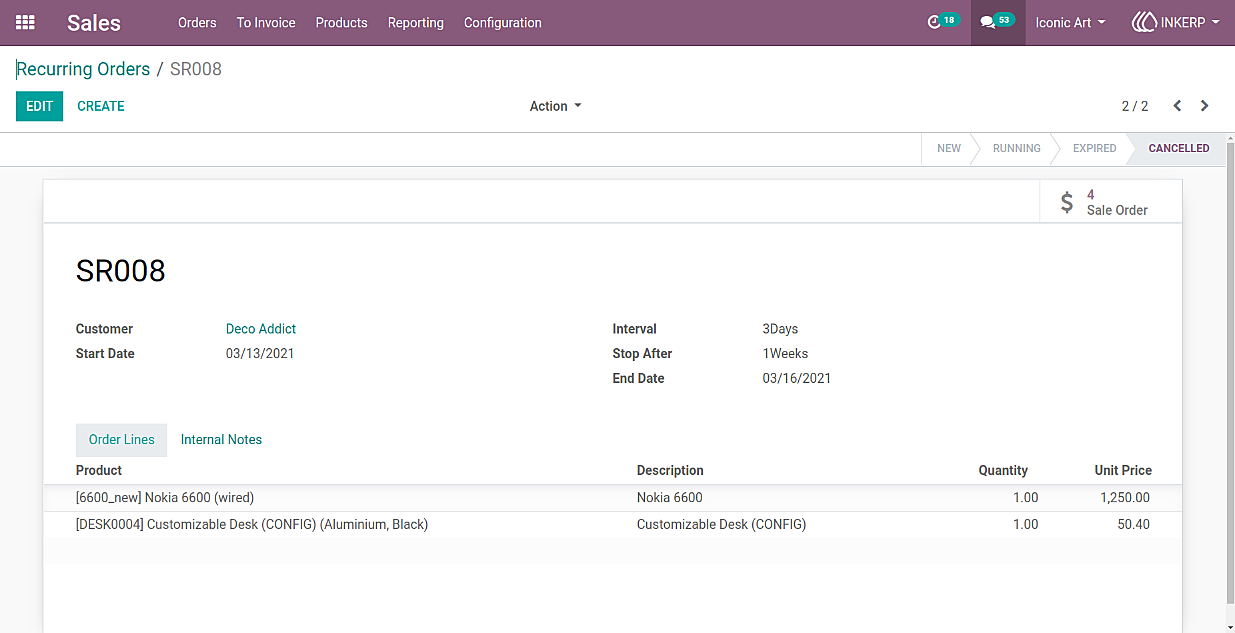Image resolution: width=1235 pixels, height=633 pixels.
Task: Open the 4 Sale Order dollar stat button
Action: tap(1111, 202)
